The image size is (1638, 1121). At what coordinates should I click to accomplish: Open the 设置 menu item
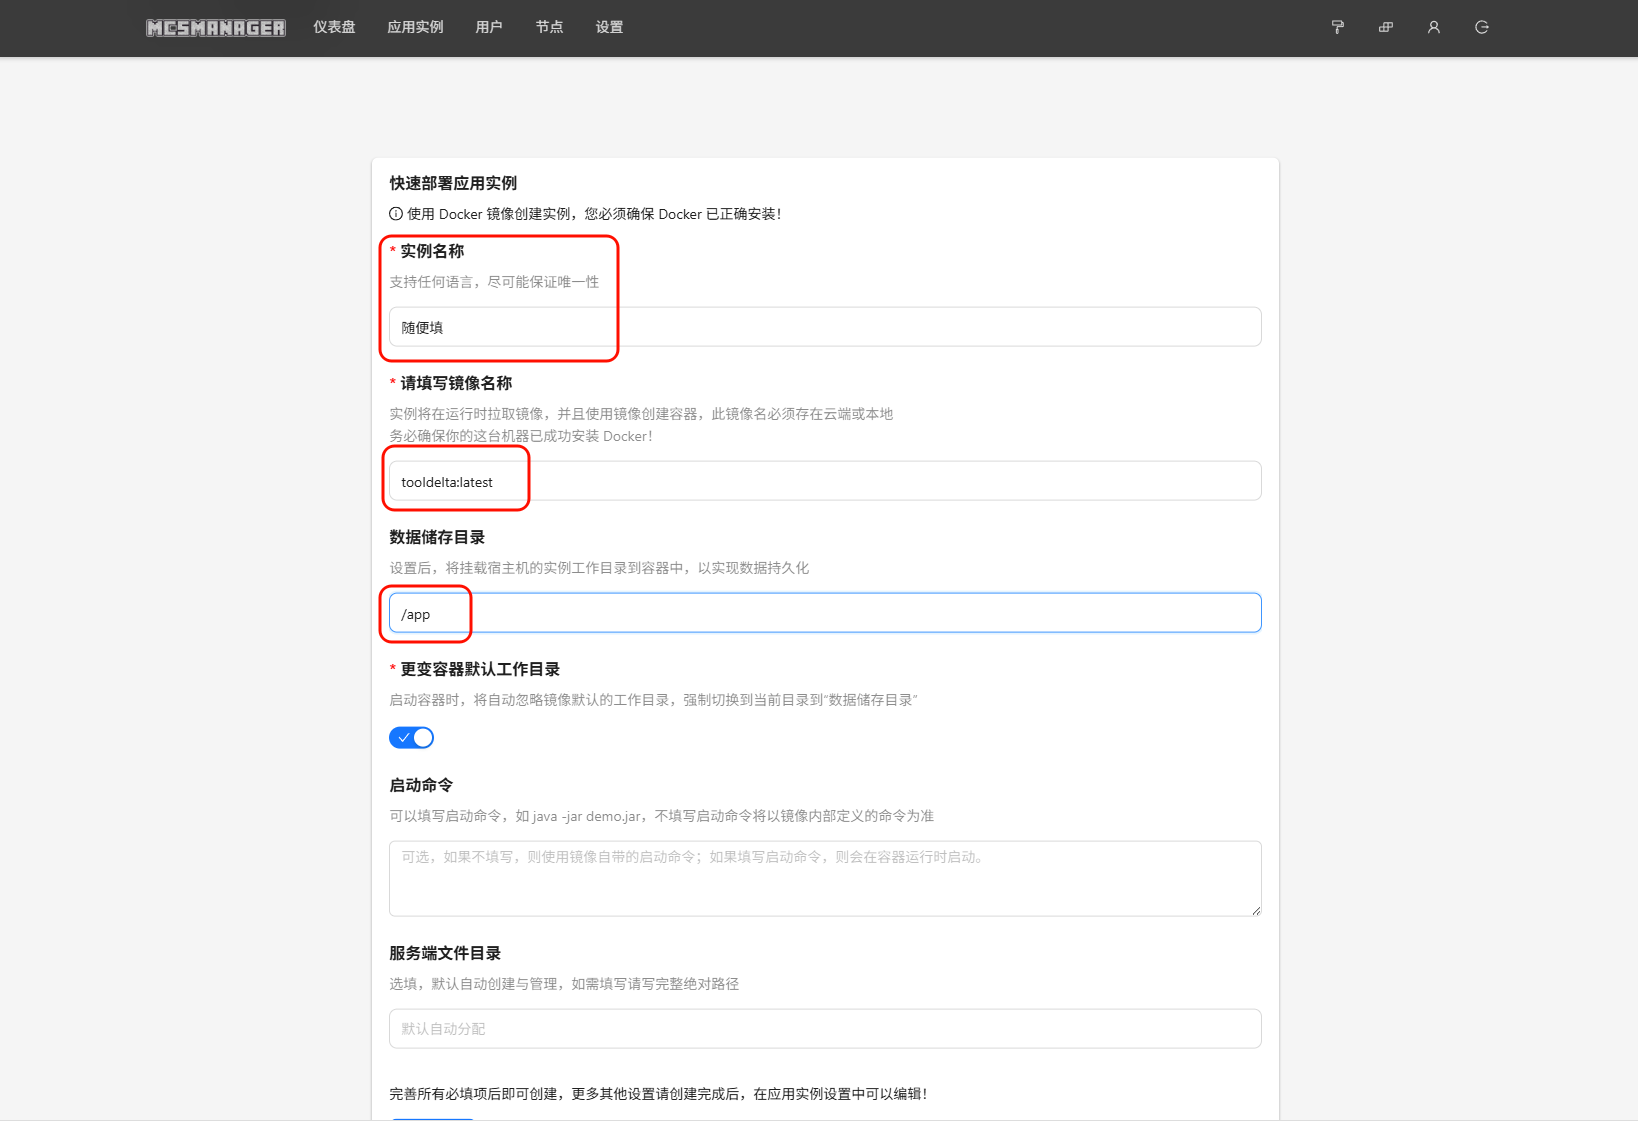tap(609, 28)
